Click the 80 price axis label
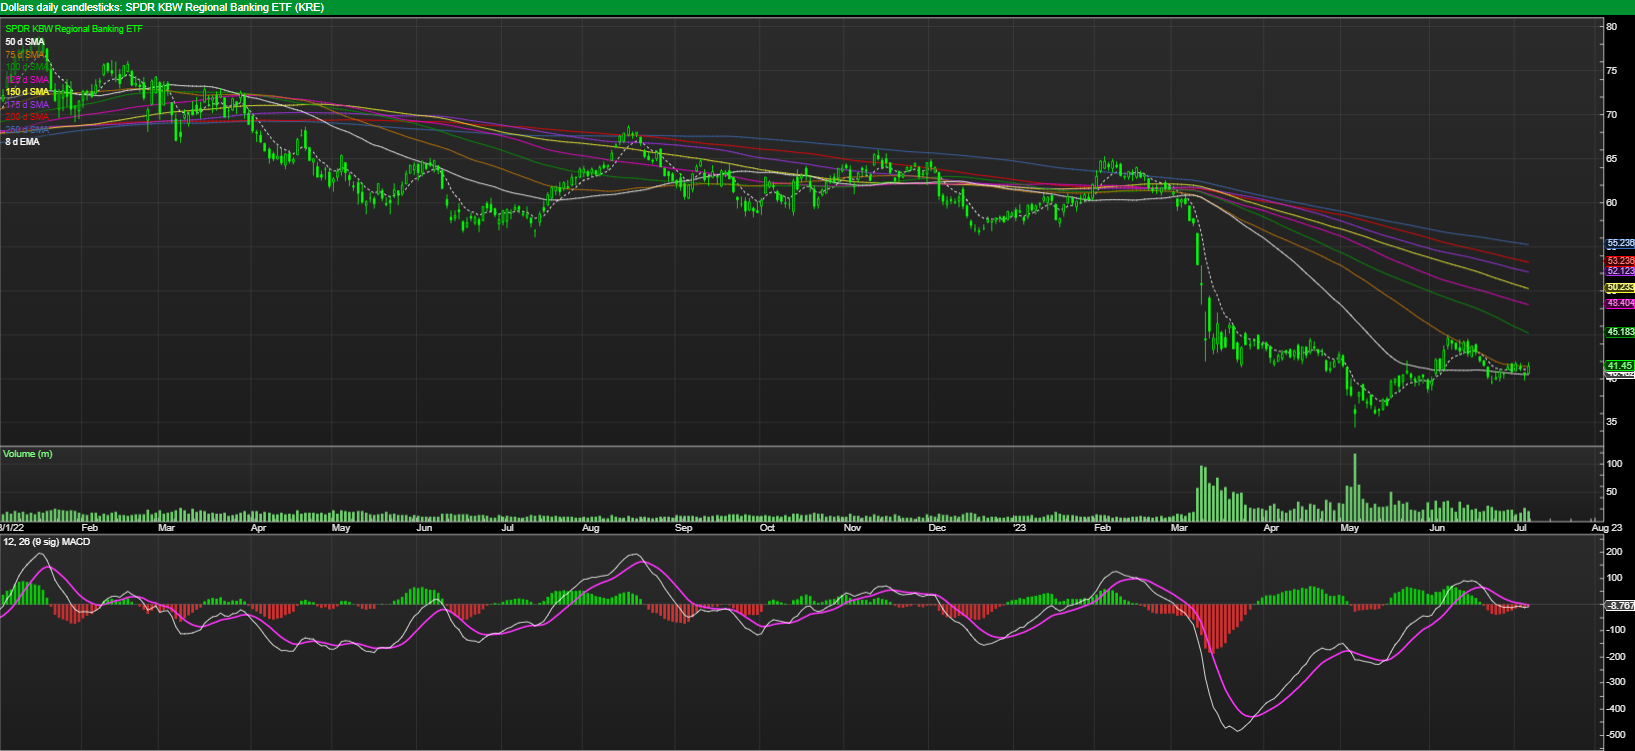Viewport: 1635px width, 751px height. point(1612,27)
